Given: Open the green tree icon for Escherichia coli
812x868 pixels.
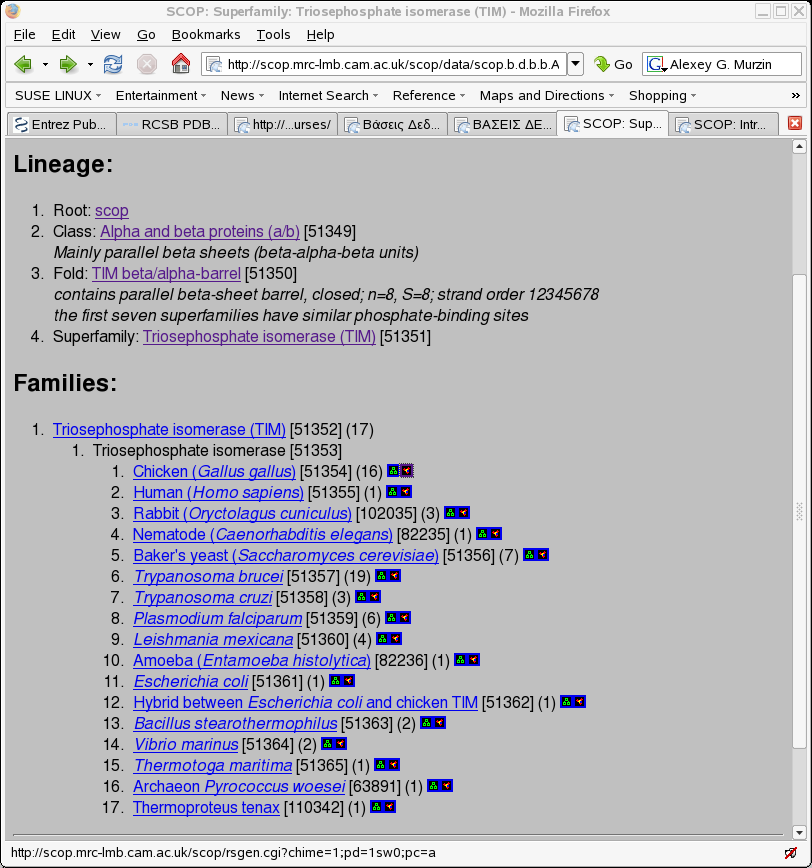Looking at the screenshot, I should [x=335, y=681].
